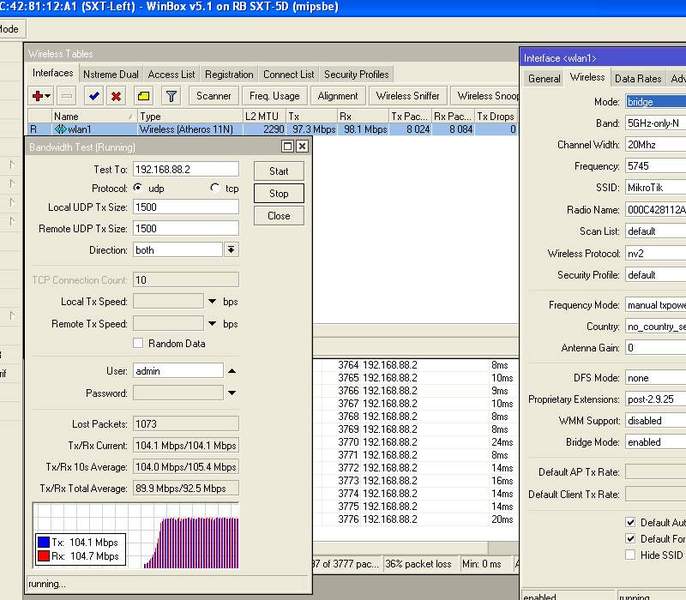
Task: Open the Alignment tool
Action: (x=338, y=96)
